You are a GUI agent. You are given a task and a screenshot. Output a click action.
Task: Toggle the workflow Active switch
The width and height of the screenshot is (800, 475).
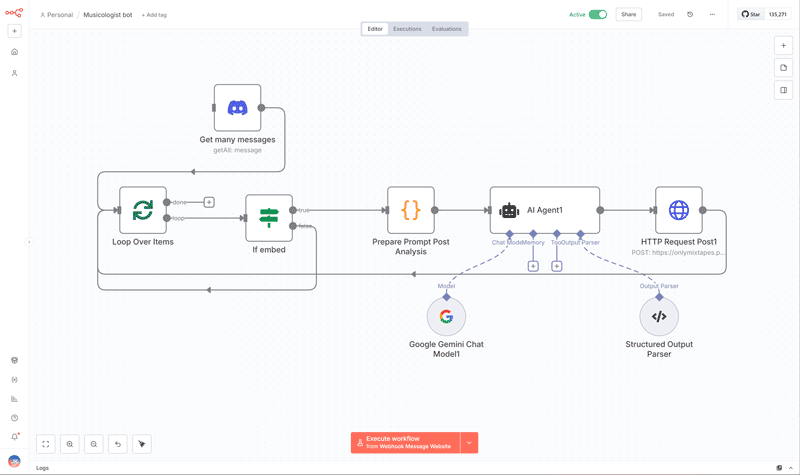pyautogui.click(x=598, y=15)
